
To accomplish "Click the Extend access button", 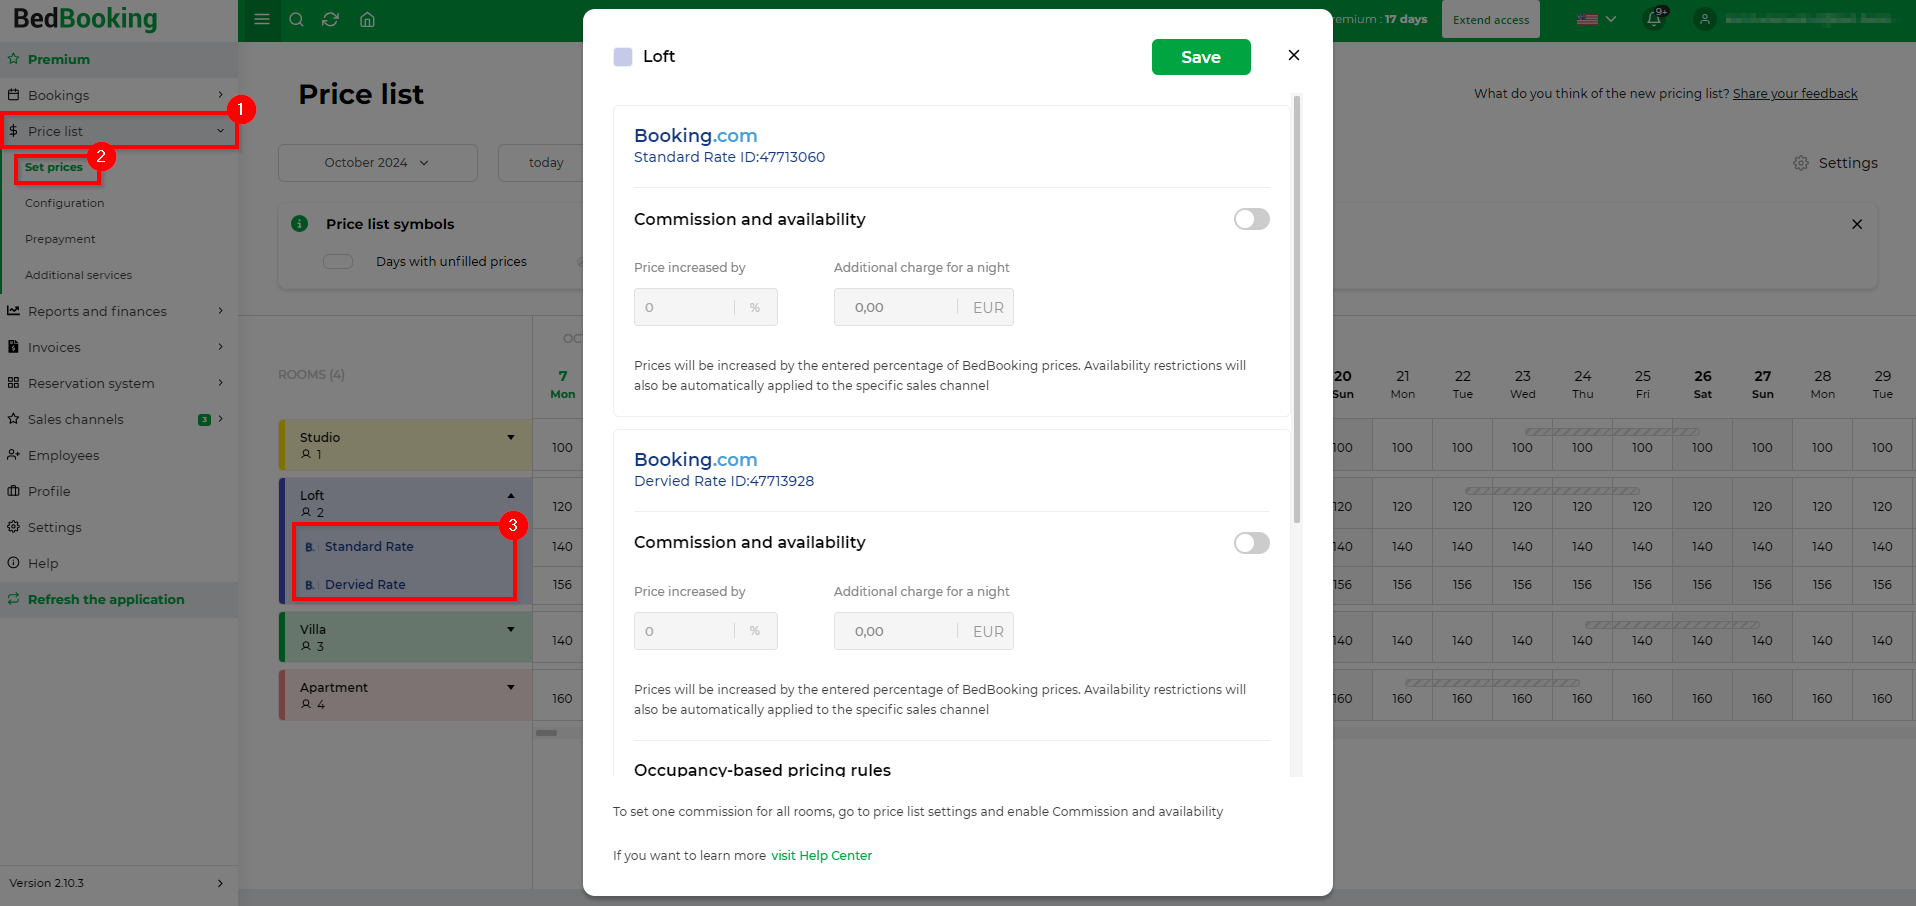I will [1491, 19].
